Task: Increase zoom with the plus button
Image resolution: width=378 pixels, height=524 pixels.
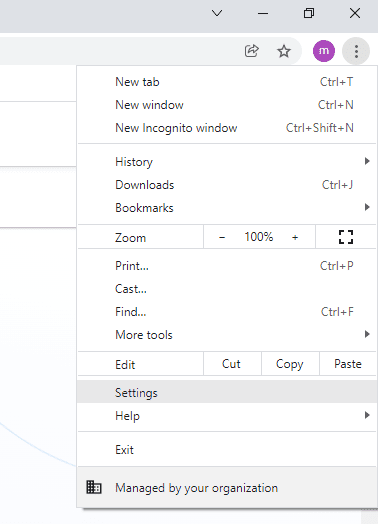Action: point(295,237)
